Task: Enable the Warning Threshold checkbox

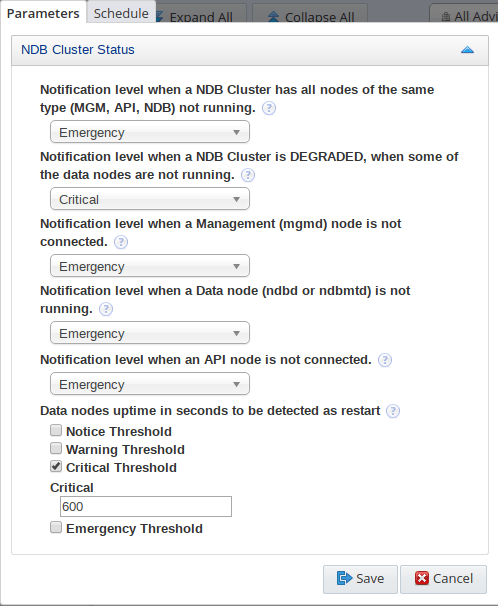Action: (x=56, y=448)
